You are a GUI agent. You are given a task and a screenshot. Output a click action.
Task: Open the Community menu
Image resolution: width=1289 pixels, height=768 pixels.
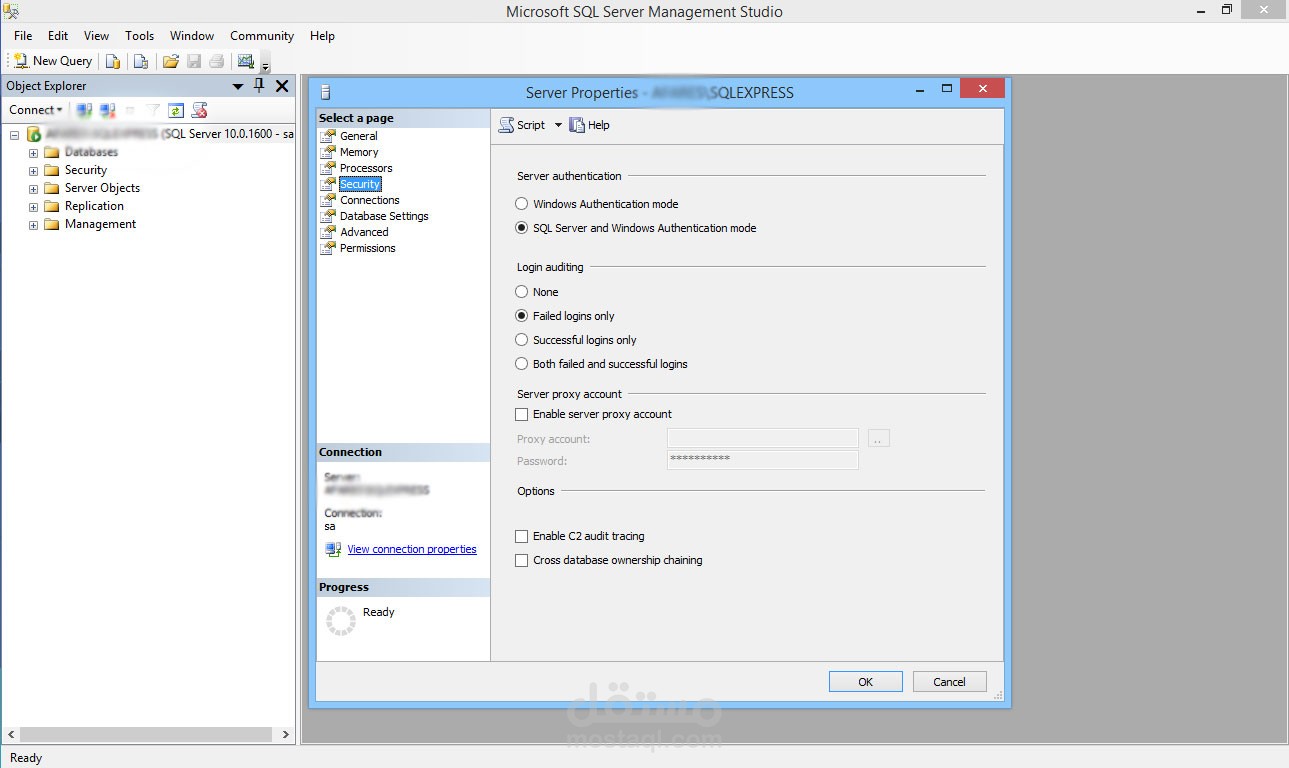(x=262, y=36)
